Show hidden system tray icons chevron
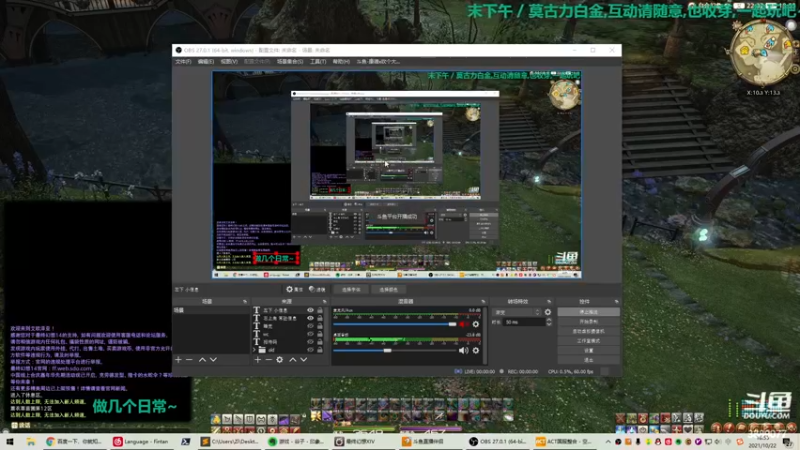The height and width of the screenshot is (450, 800). pos(608,442)
